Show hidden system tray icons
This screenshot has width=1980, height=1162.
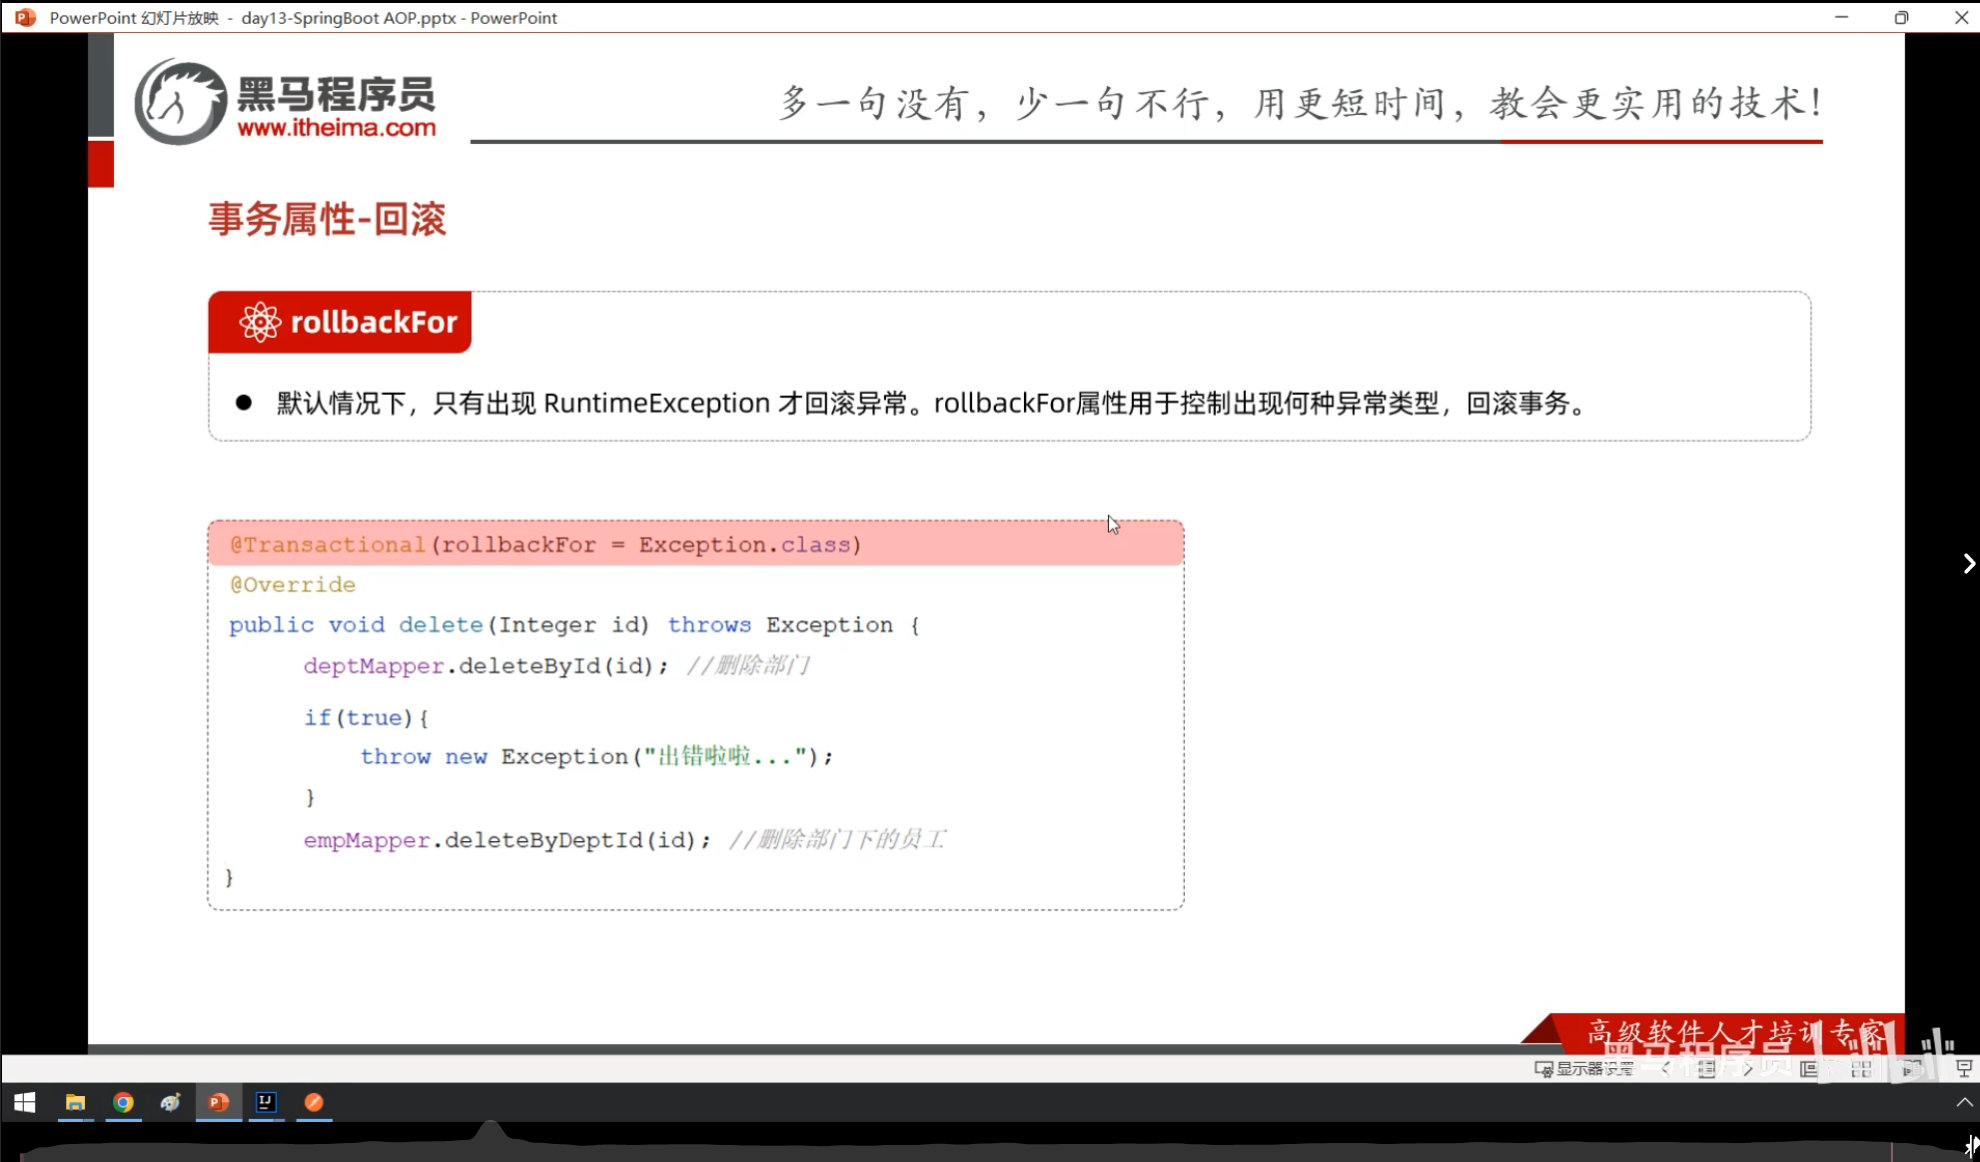[x=1964, y=1102]
